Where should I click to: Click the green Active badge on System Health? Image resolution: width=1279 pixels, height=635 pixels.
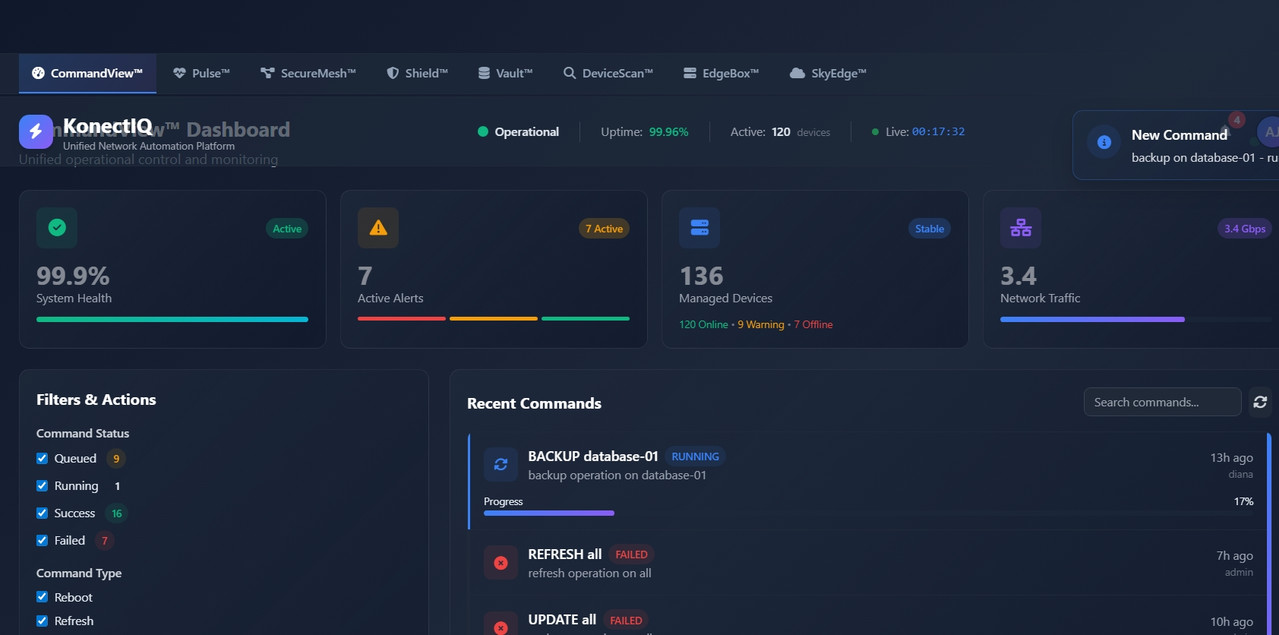click(287, 229)
